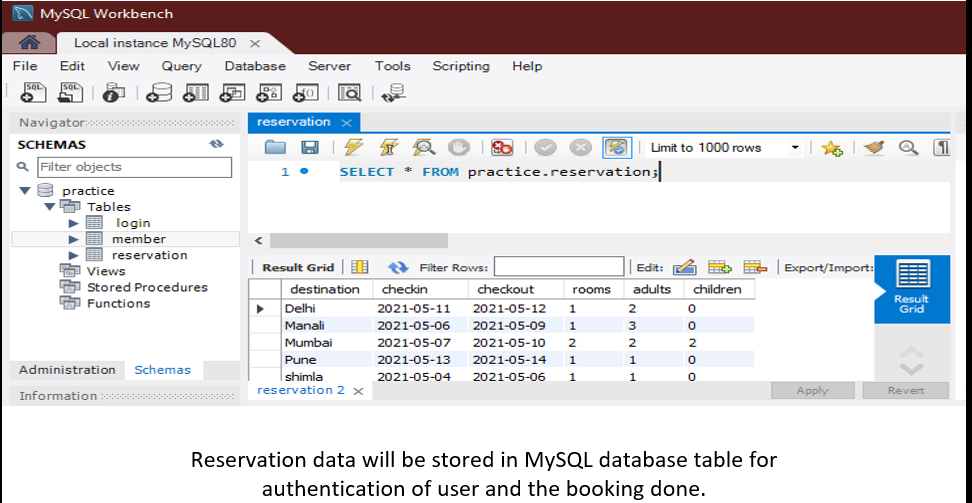Expand the reservation table node
The image size is (972, 503).
pyautogui.click(x=73, y=255)
